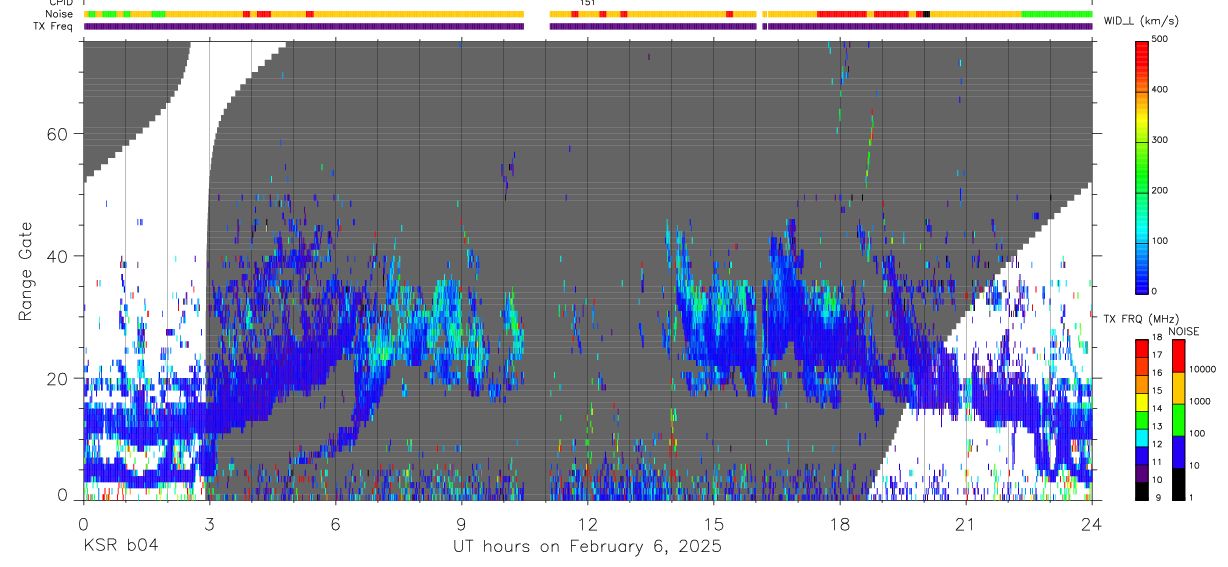Image resolution: width=1228 pixels, height=567 pixels.
Task: Click the '10000' label on the NOISE scale
Action: (x=1203, y=369)
